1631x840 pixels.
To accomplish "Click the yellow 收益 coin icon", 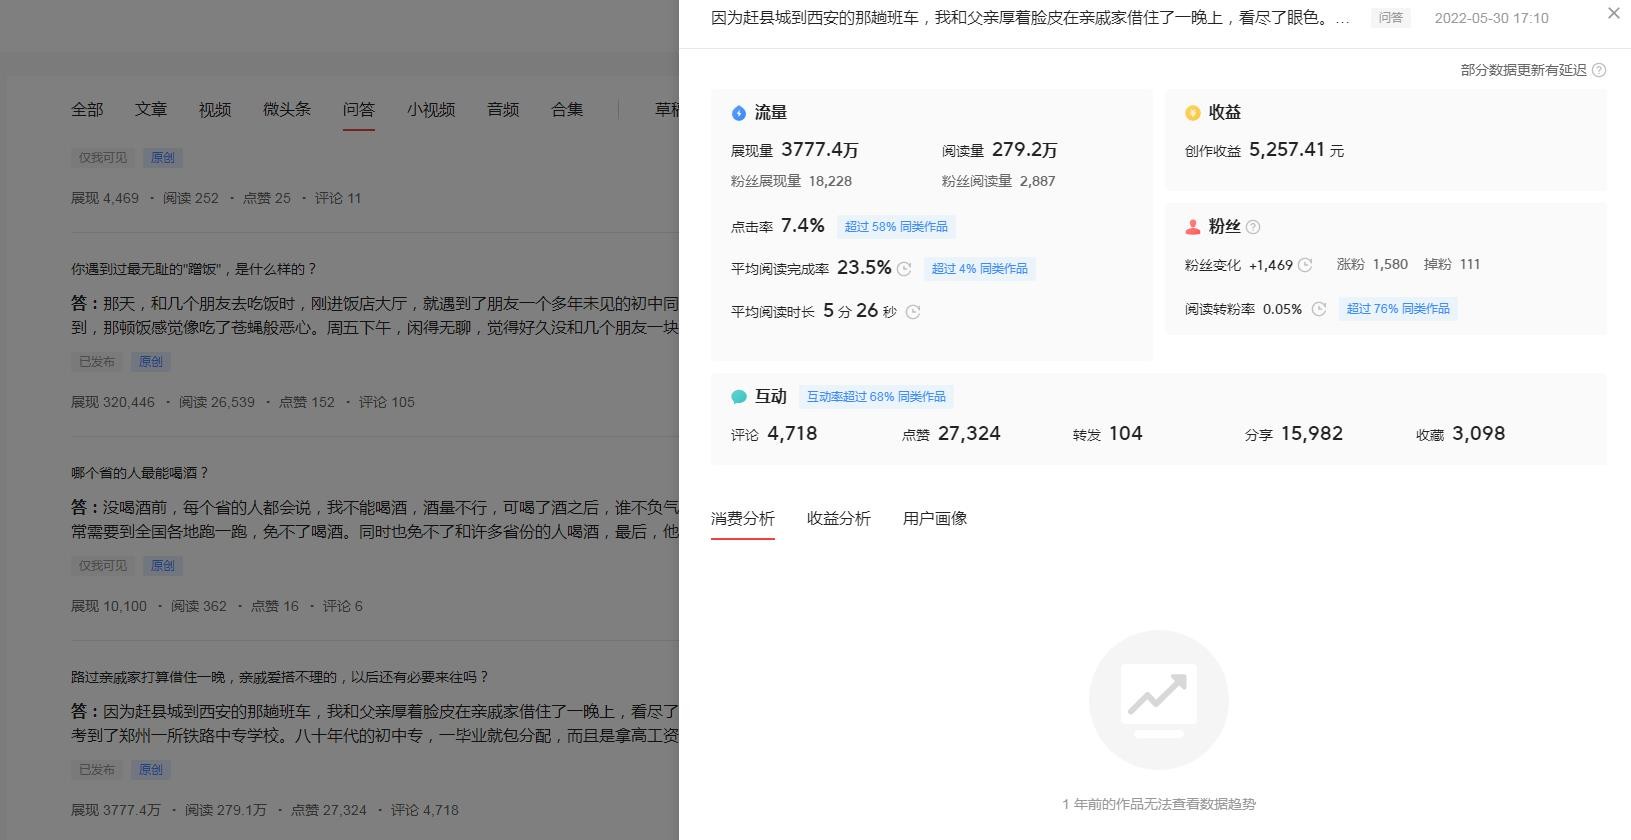I will click(x=1192, y=113).
